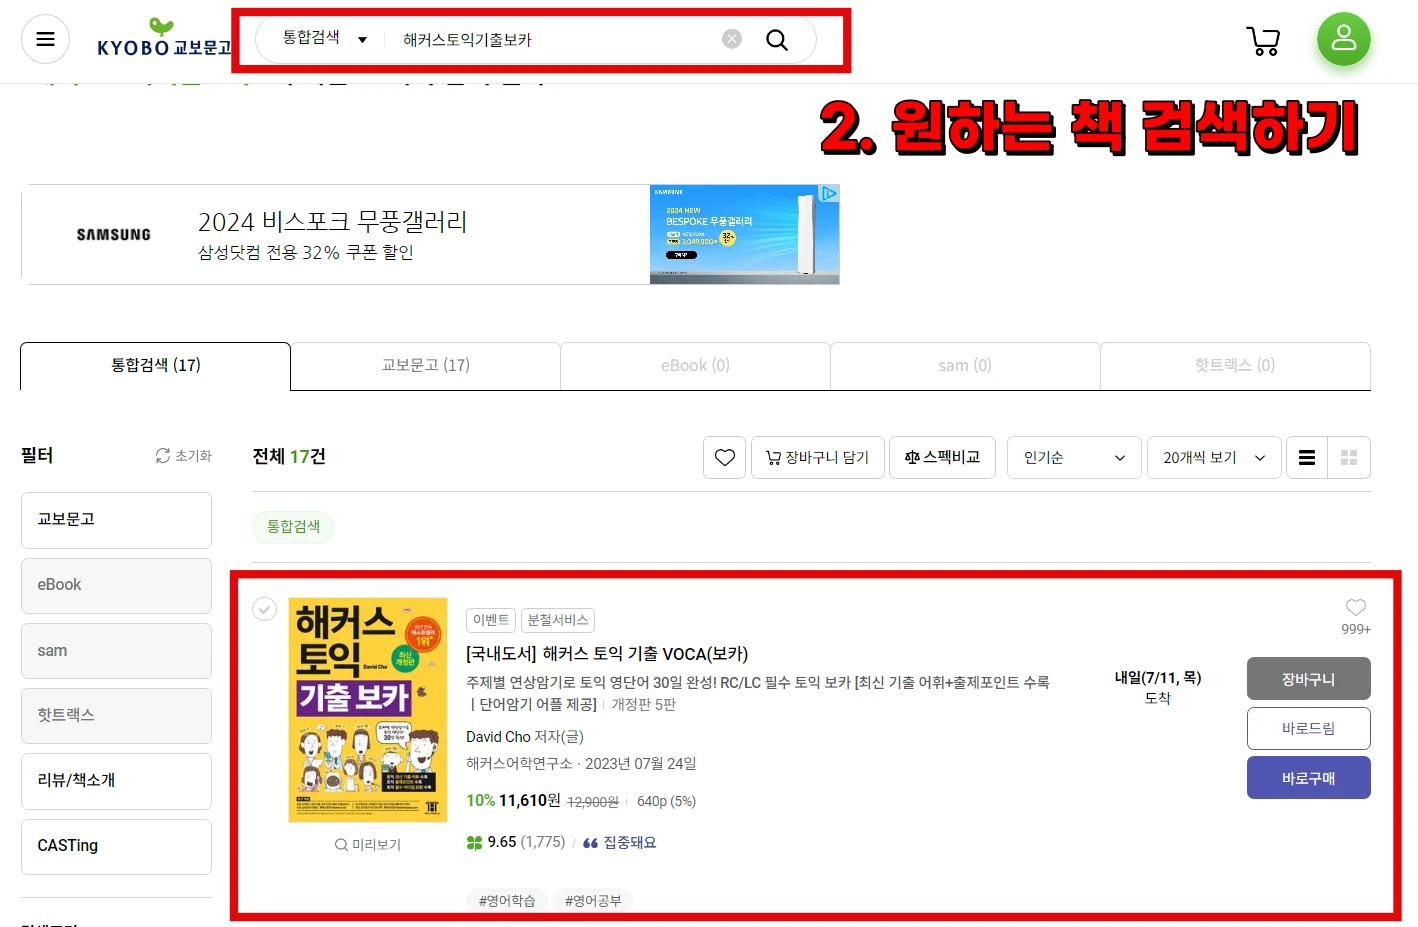Click the 이벤트 badge
The image size is (1418, 927).
click(491, 620)
